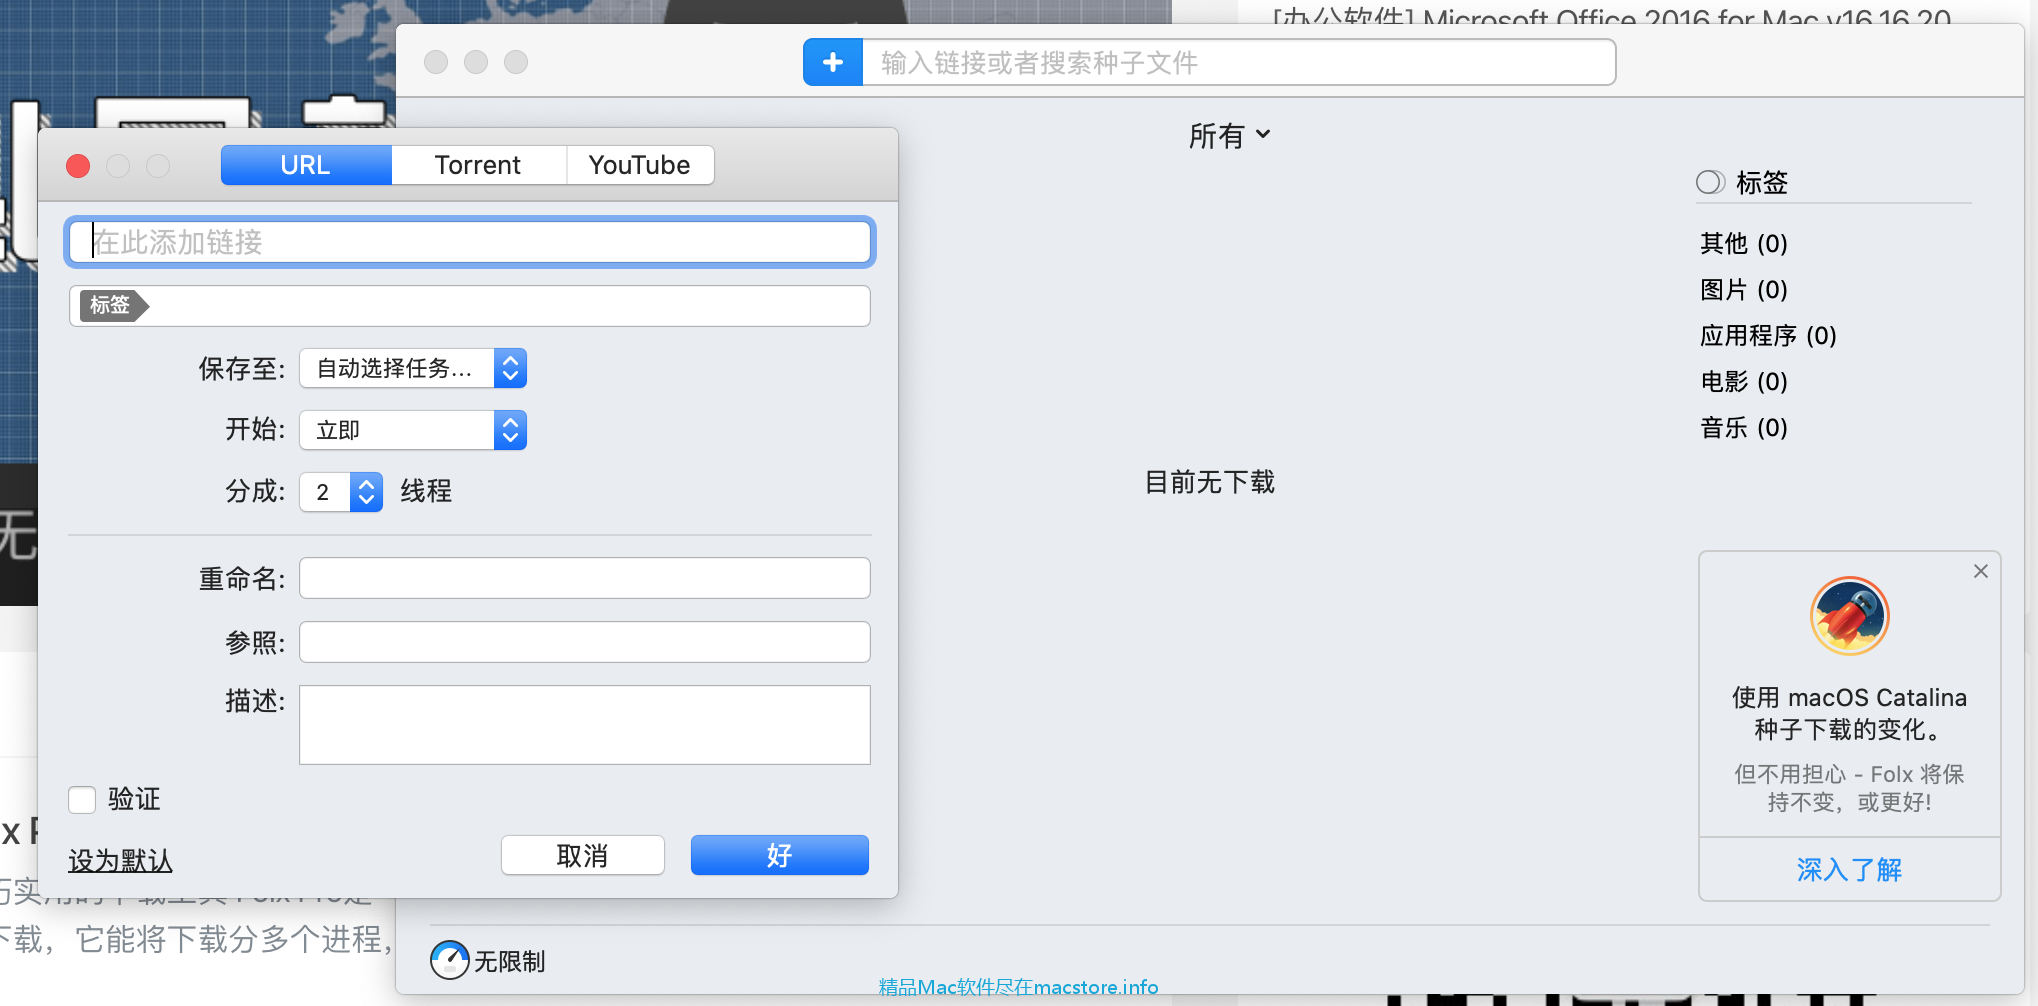
Task: Adjust the 分成 thread count stepper
Action: click(366, 492)
